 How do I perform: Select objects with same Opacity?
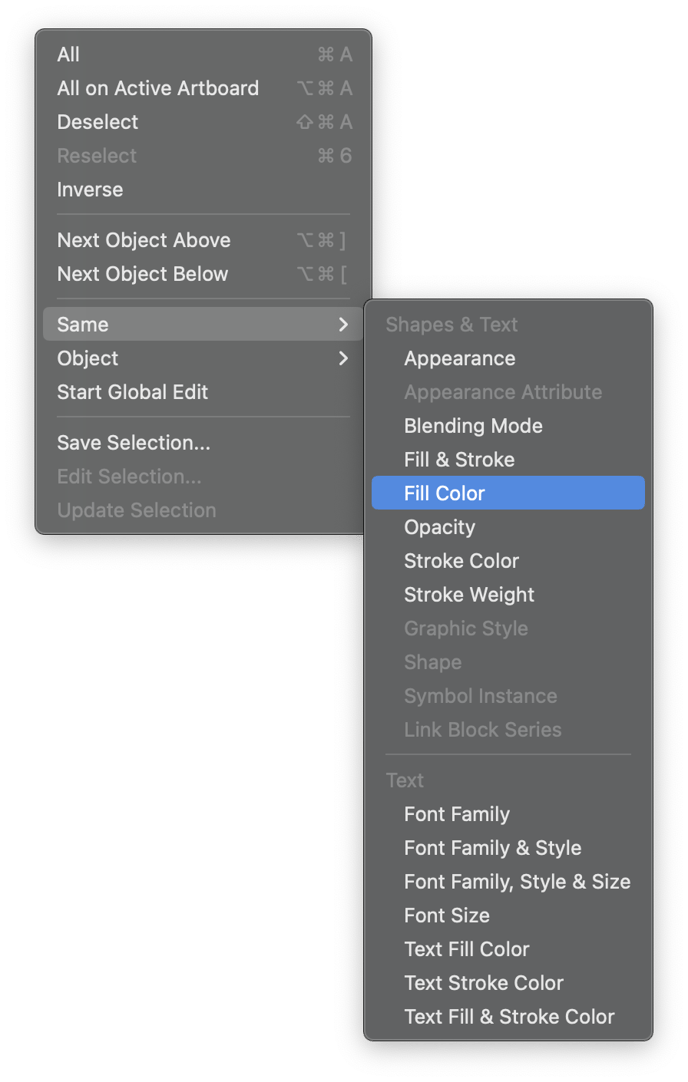440,527
